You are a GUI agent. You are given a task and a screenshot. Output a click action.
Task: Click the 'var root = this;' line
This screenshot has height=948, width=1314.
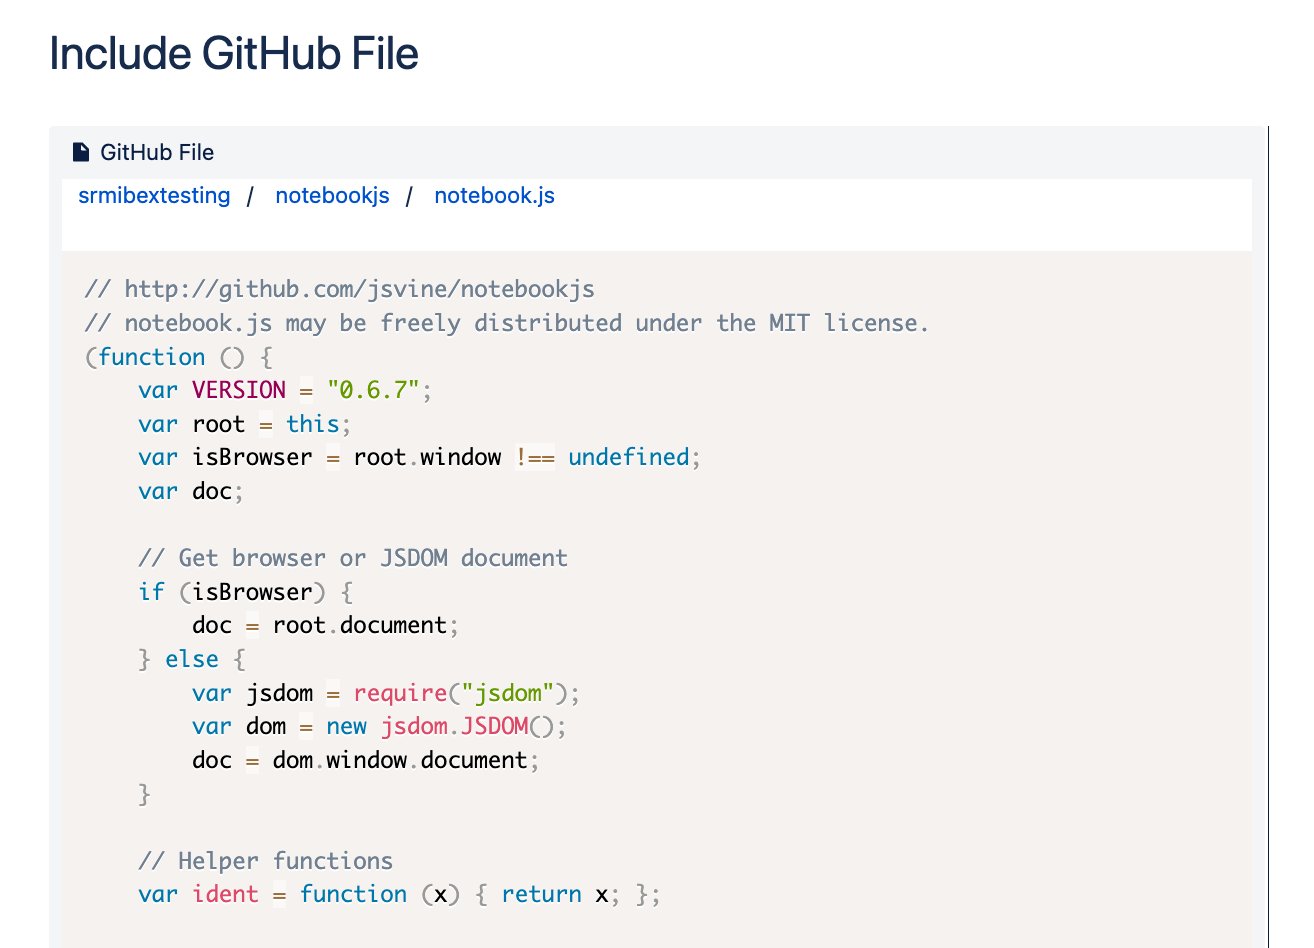coord(245,424)
